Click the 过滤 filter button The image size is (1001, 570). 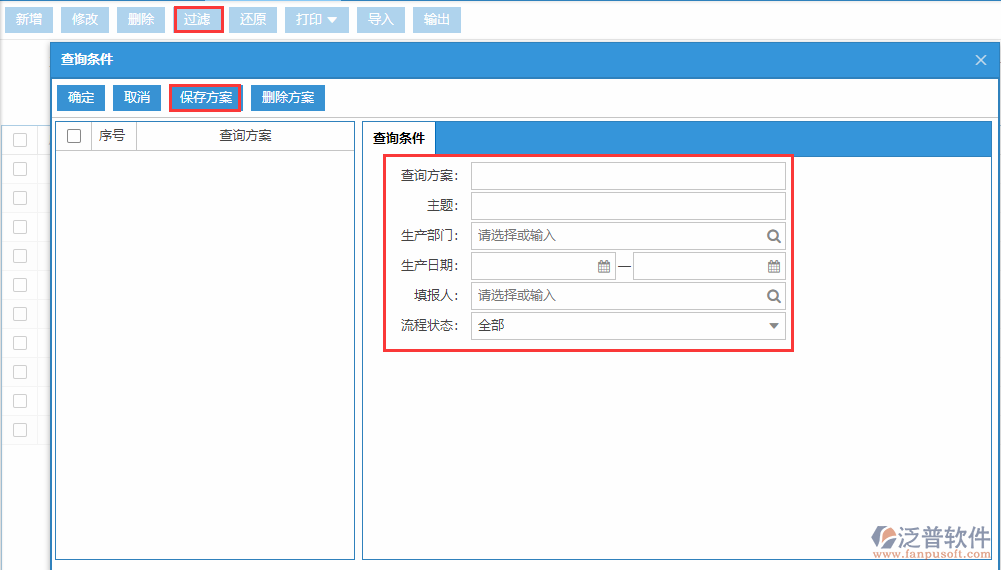click(x=198, y=20)
